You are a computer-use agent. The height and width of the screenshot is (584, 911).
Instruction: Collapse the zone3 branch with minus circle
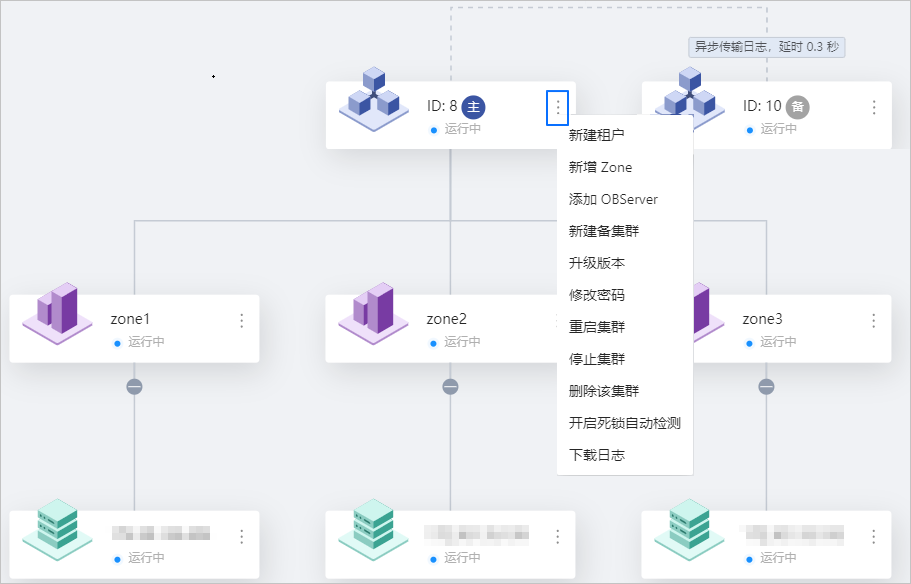point(766,386)
